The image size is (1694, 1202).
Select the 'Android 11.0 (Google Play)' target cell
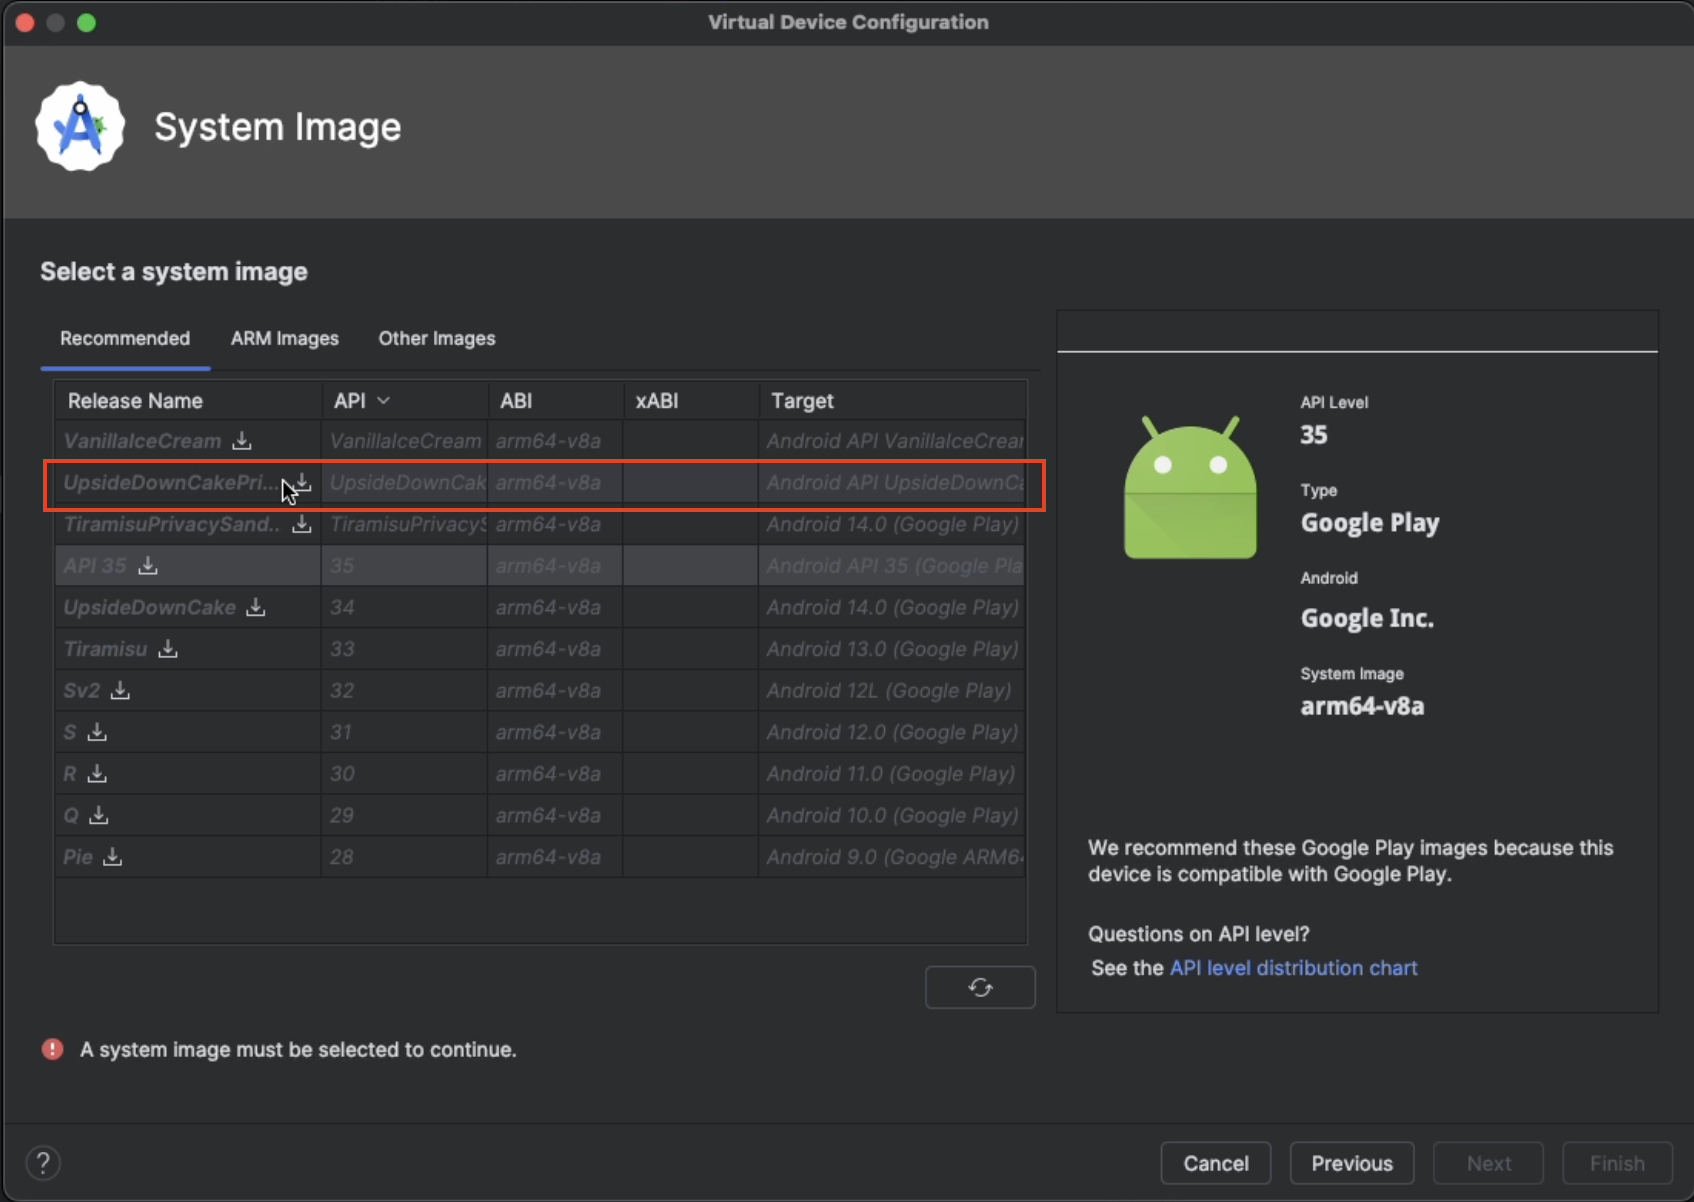[x=892, y=774]
